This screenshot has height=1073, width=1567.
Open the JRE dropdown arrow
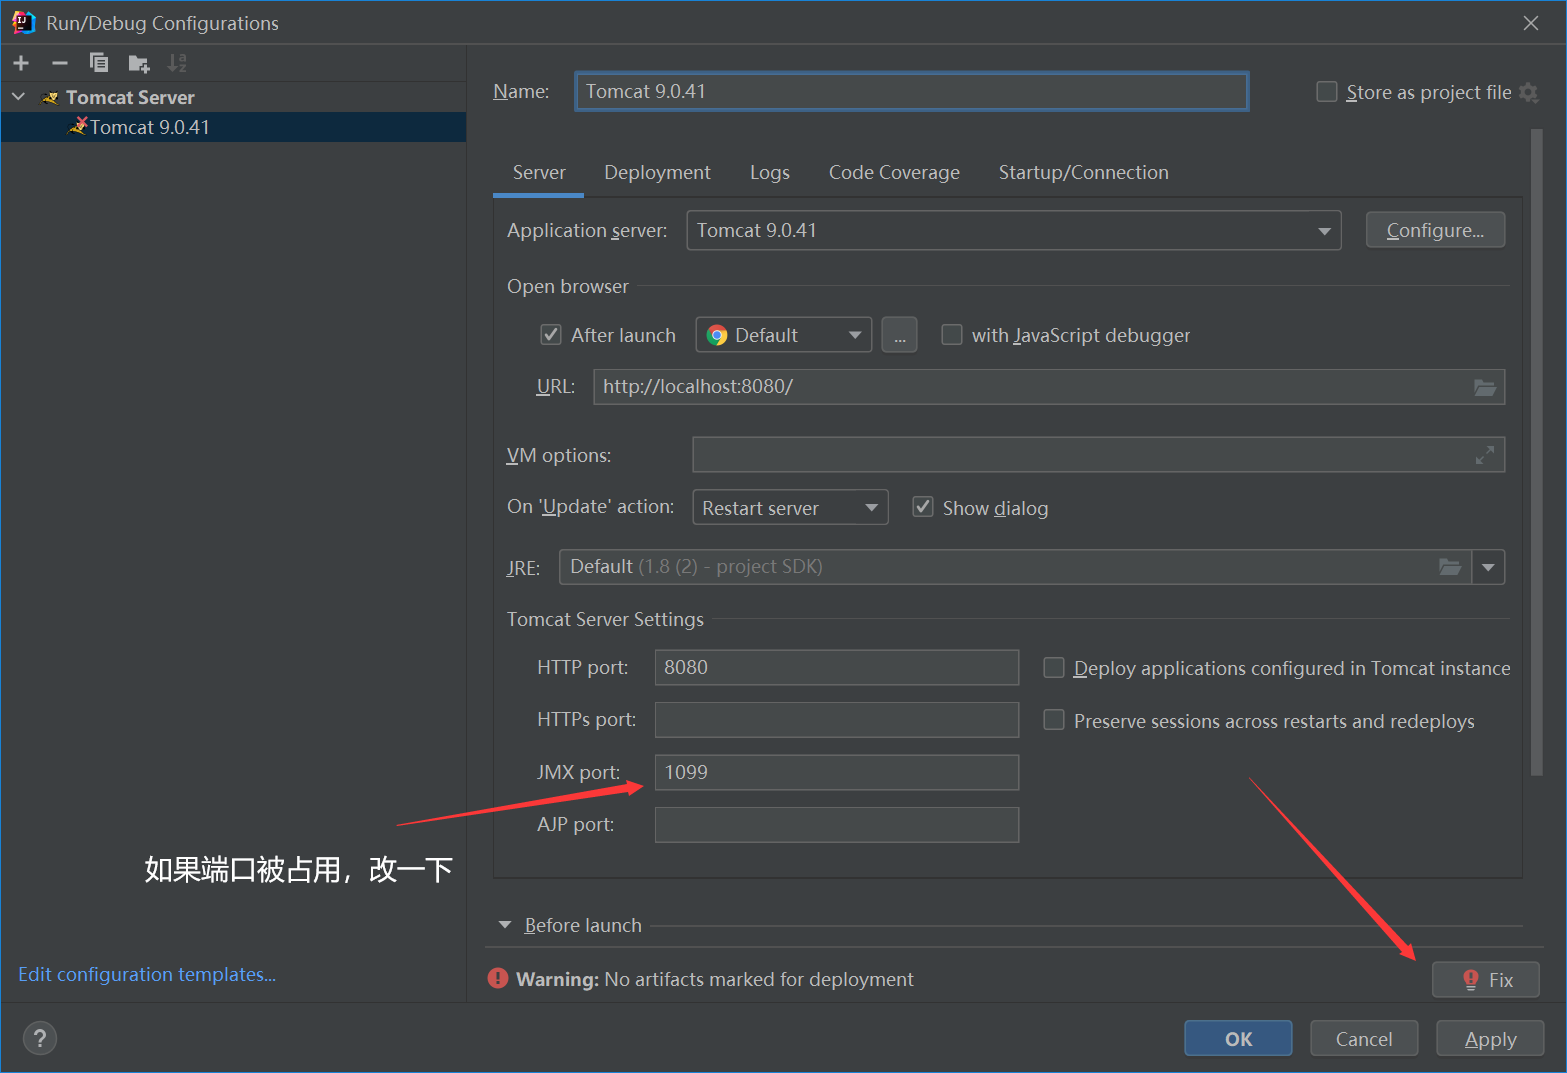coord(1488,567)
